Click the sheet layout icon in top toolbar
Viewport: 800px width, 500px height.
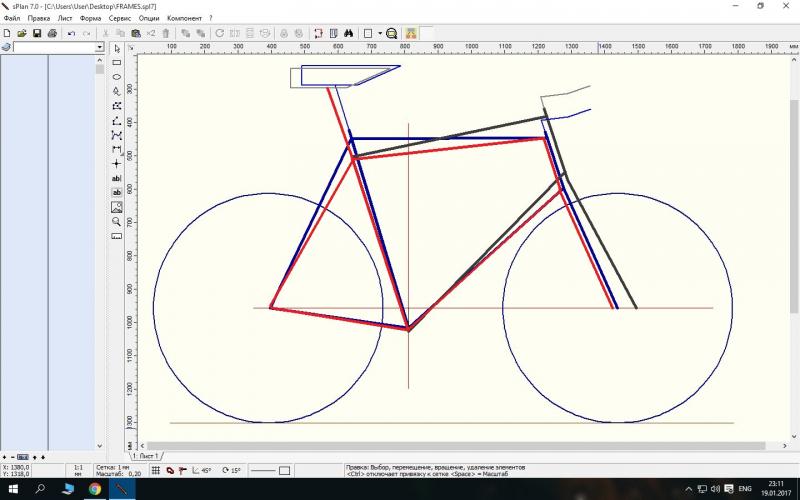(x=368, y=33)
